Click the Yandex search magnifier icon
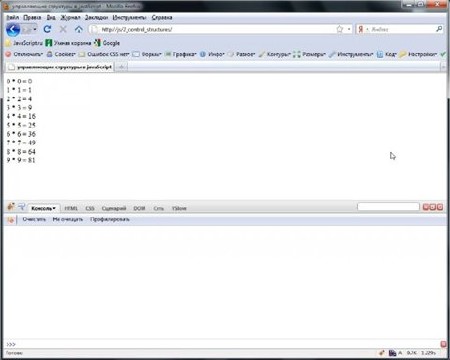Image resolution: width=450 pixels, height=360 pixels. click(439, 29)
